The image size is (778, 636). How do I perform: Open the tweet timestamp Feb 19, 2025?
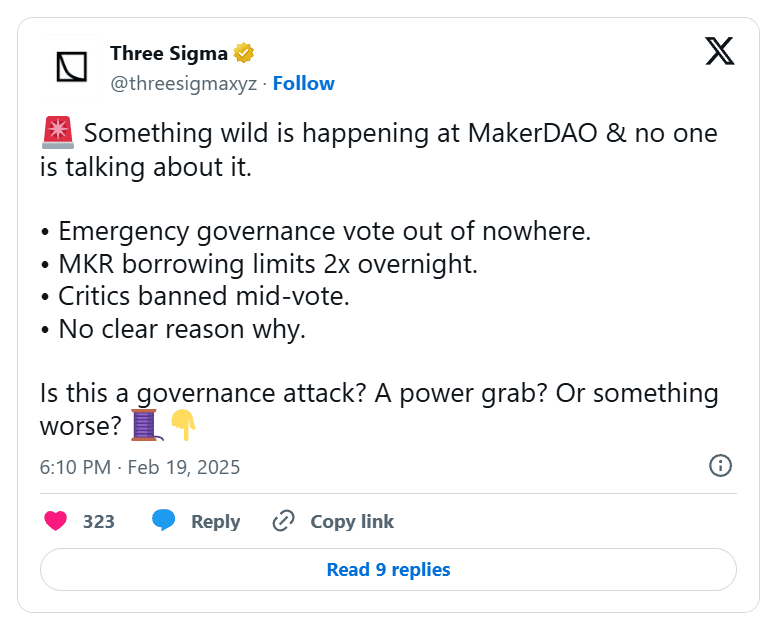click(x=140, y=467)
